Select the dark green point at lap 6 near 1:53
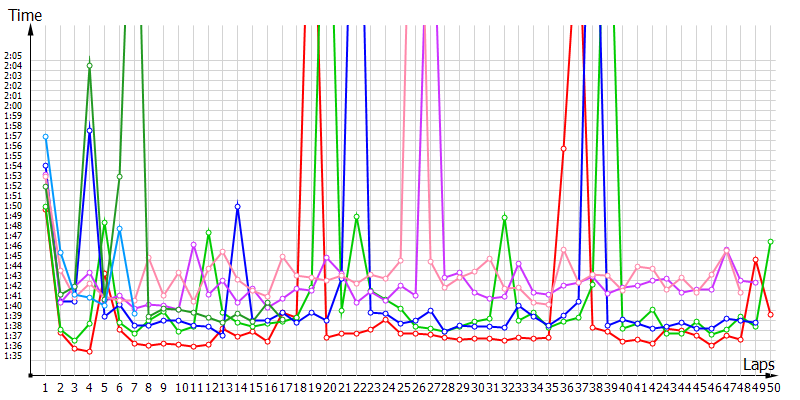Screen dimensions: 800x400 coord(120,177)
